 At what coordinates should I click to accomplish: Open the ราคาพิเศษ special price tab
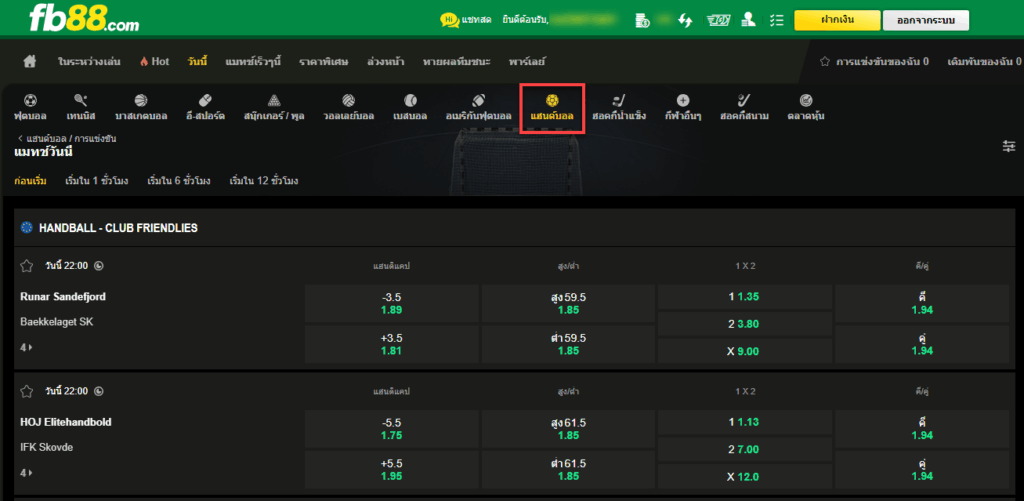coord(323,61)
